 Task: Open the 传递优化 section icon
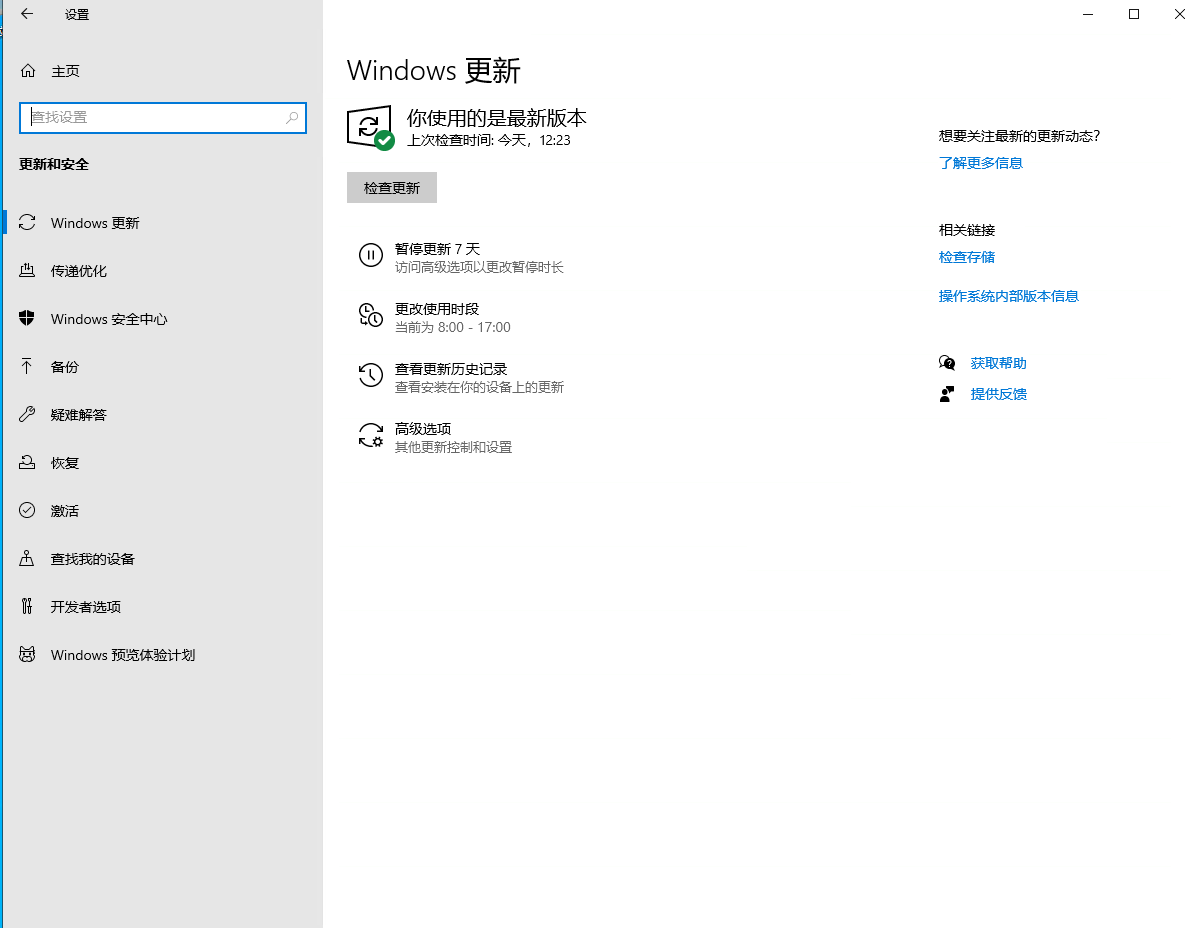click(28, 271)
